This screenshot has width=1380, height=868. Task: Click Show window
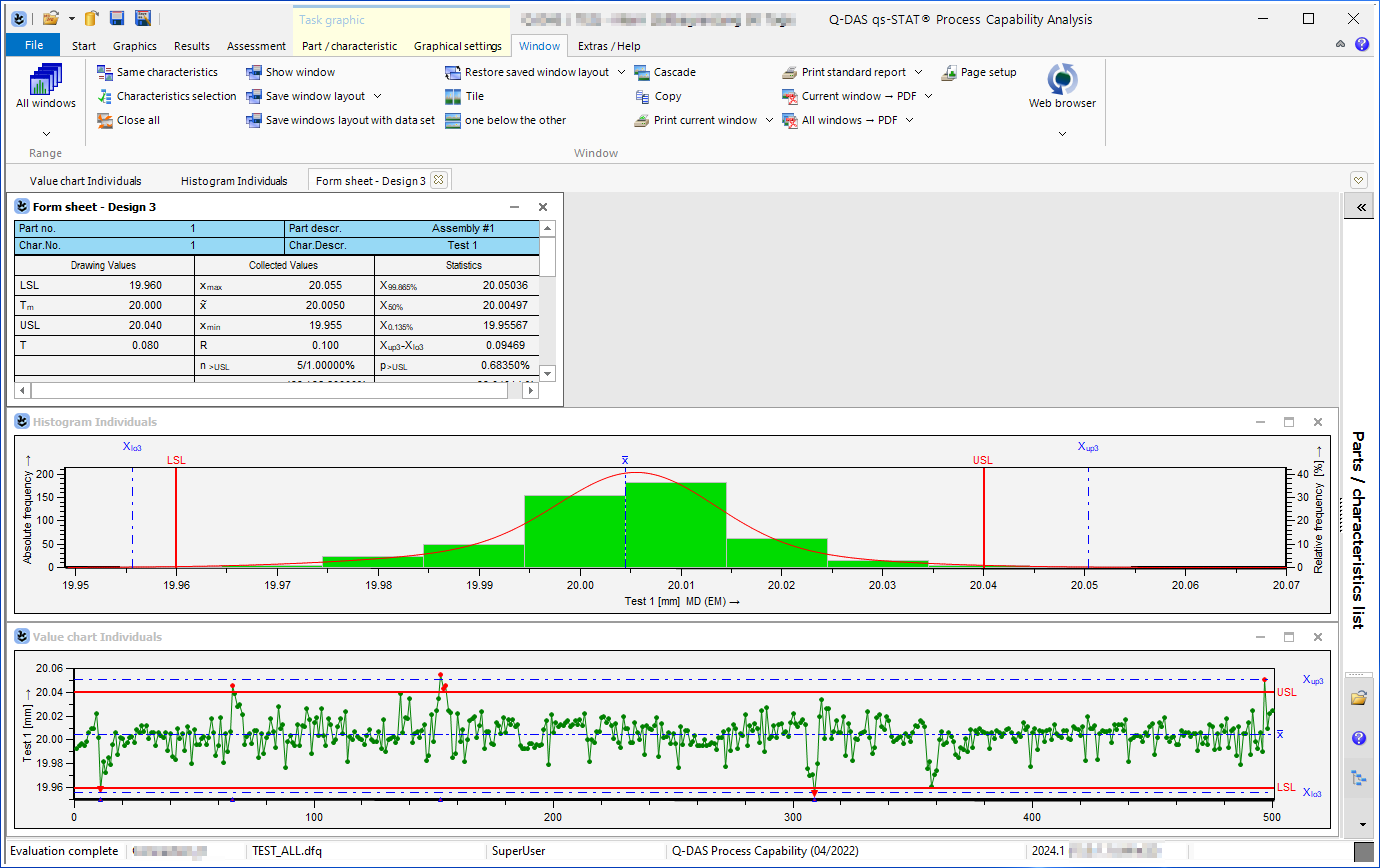[x=291, y=72]
